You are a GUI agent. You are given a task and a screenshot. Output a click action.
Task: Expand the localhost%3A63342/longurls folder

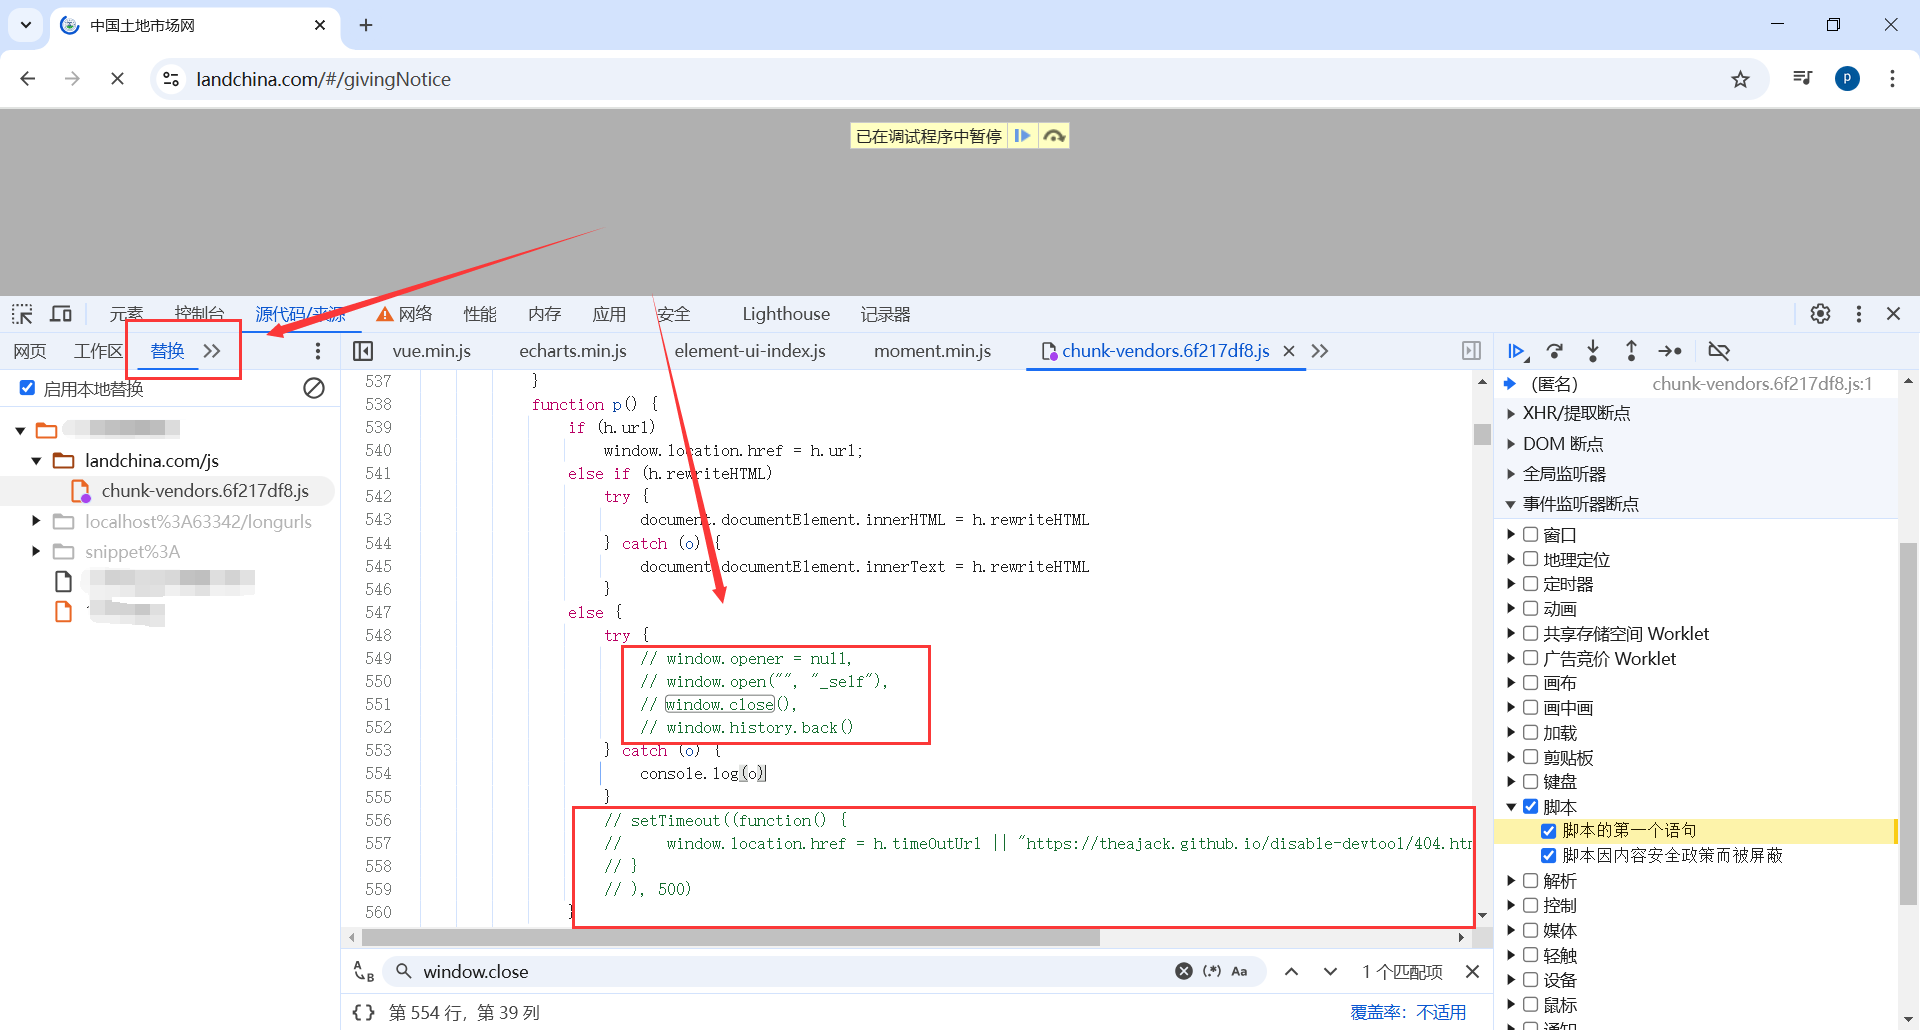click(36, 521)
